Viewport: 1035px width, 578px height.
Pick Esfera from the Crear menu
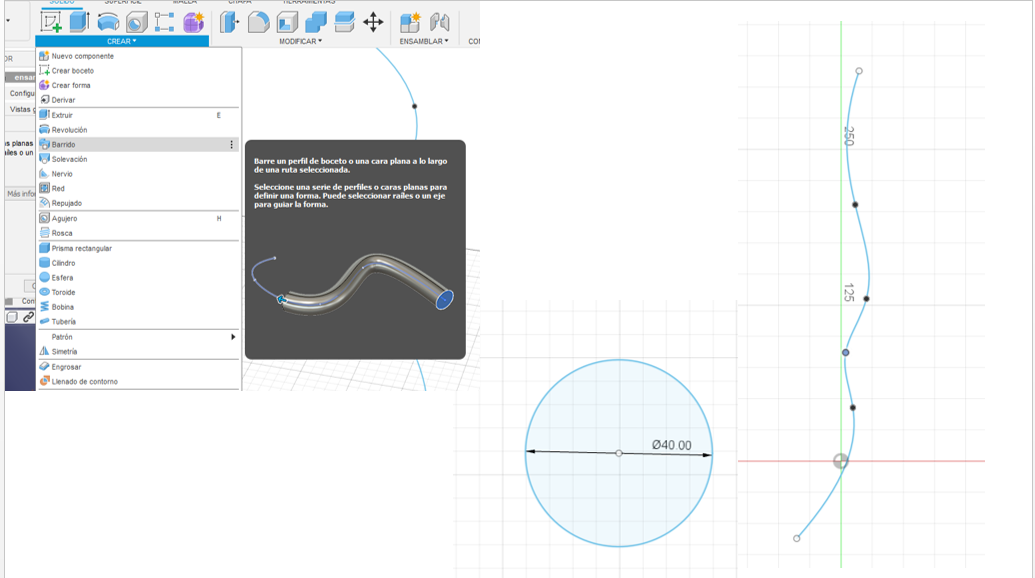(139, 278)
